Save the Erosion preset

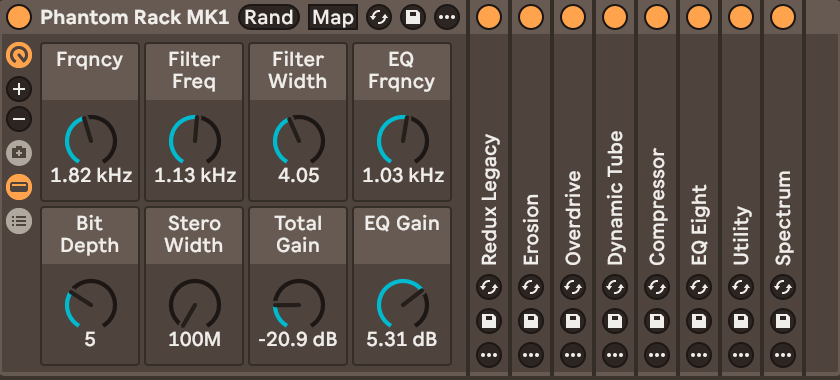pyautogui.click(x=531, y=321)
